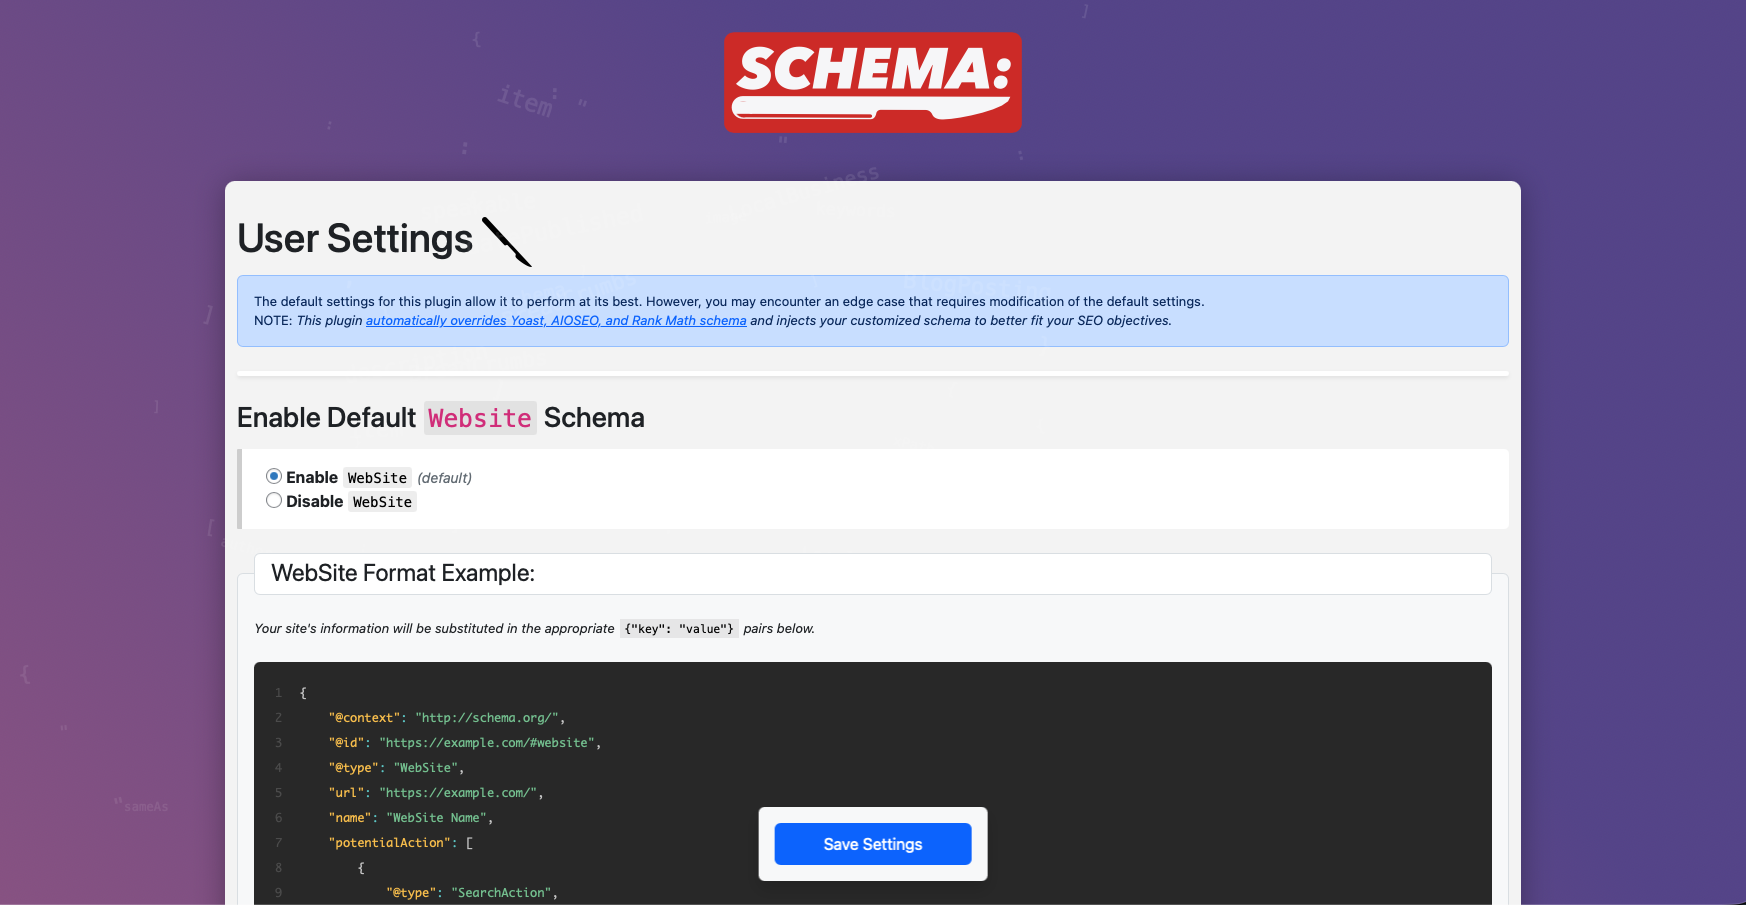The height and width of the screenshot is (905, 1746).
Task: Click the "@id" website URL code line
Action: click(x=464, y=743)
